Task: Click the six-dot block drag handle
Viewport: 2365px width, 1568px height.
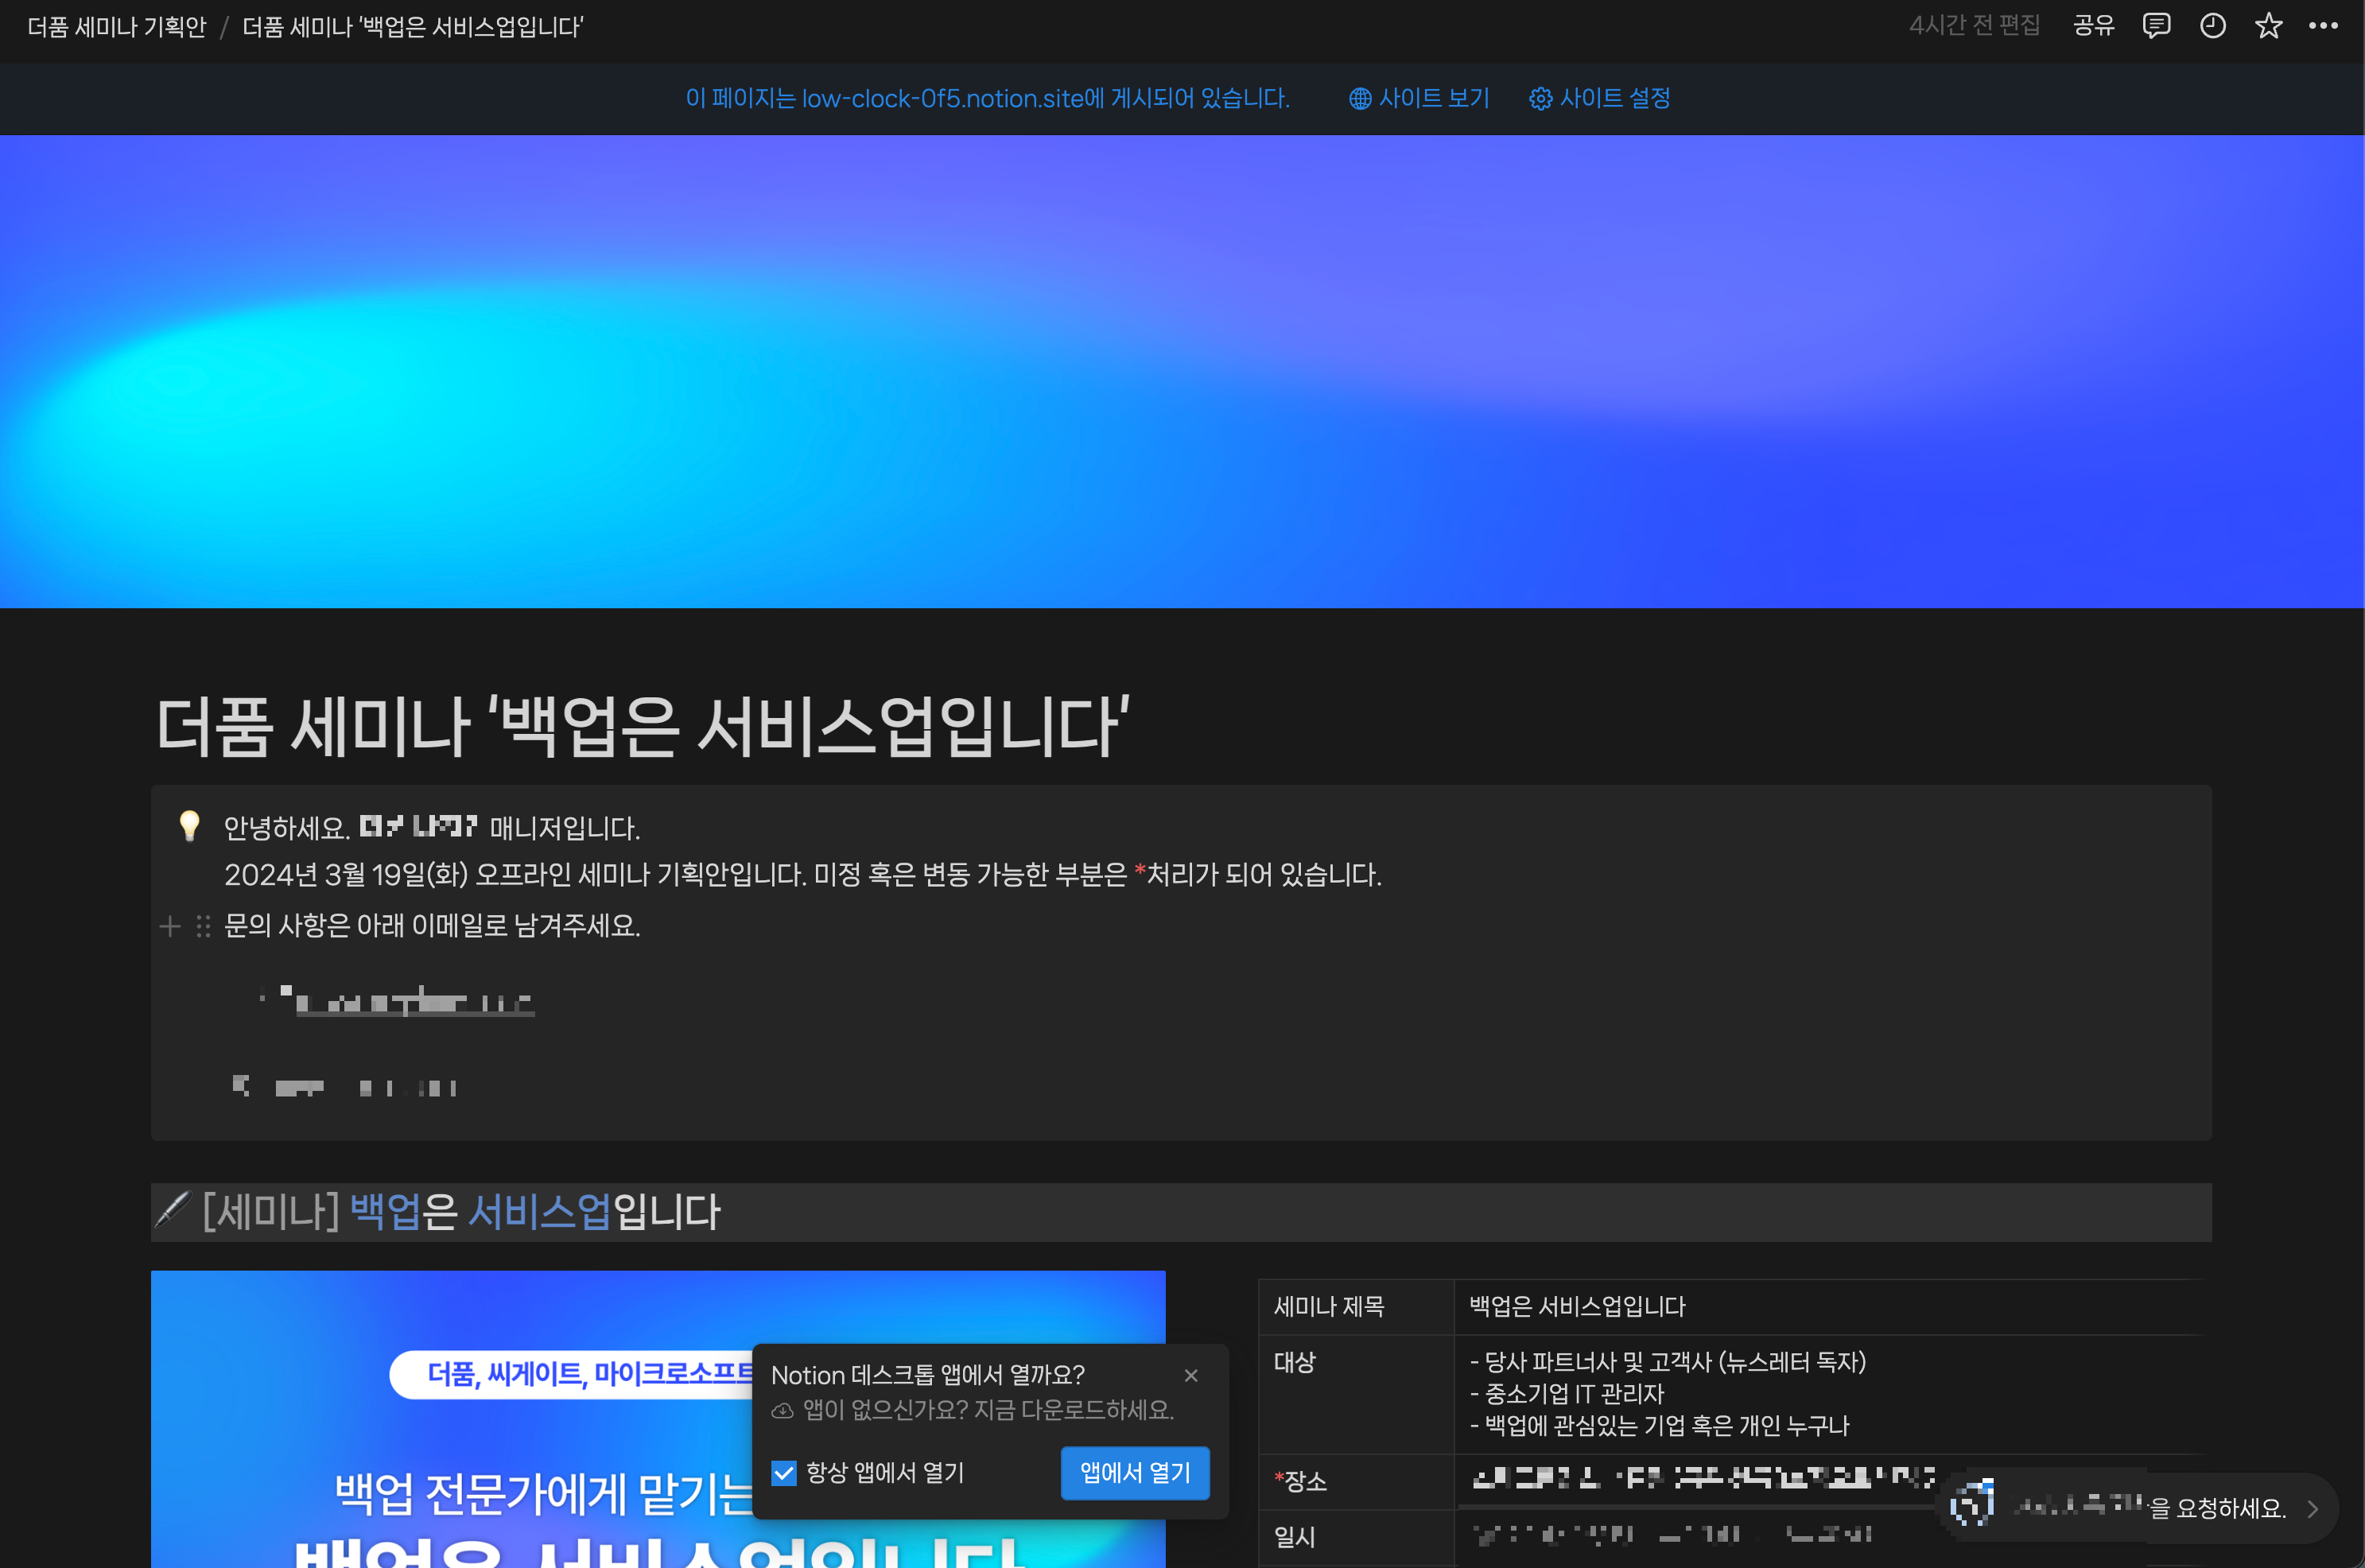Action: (x=203, y=926)
